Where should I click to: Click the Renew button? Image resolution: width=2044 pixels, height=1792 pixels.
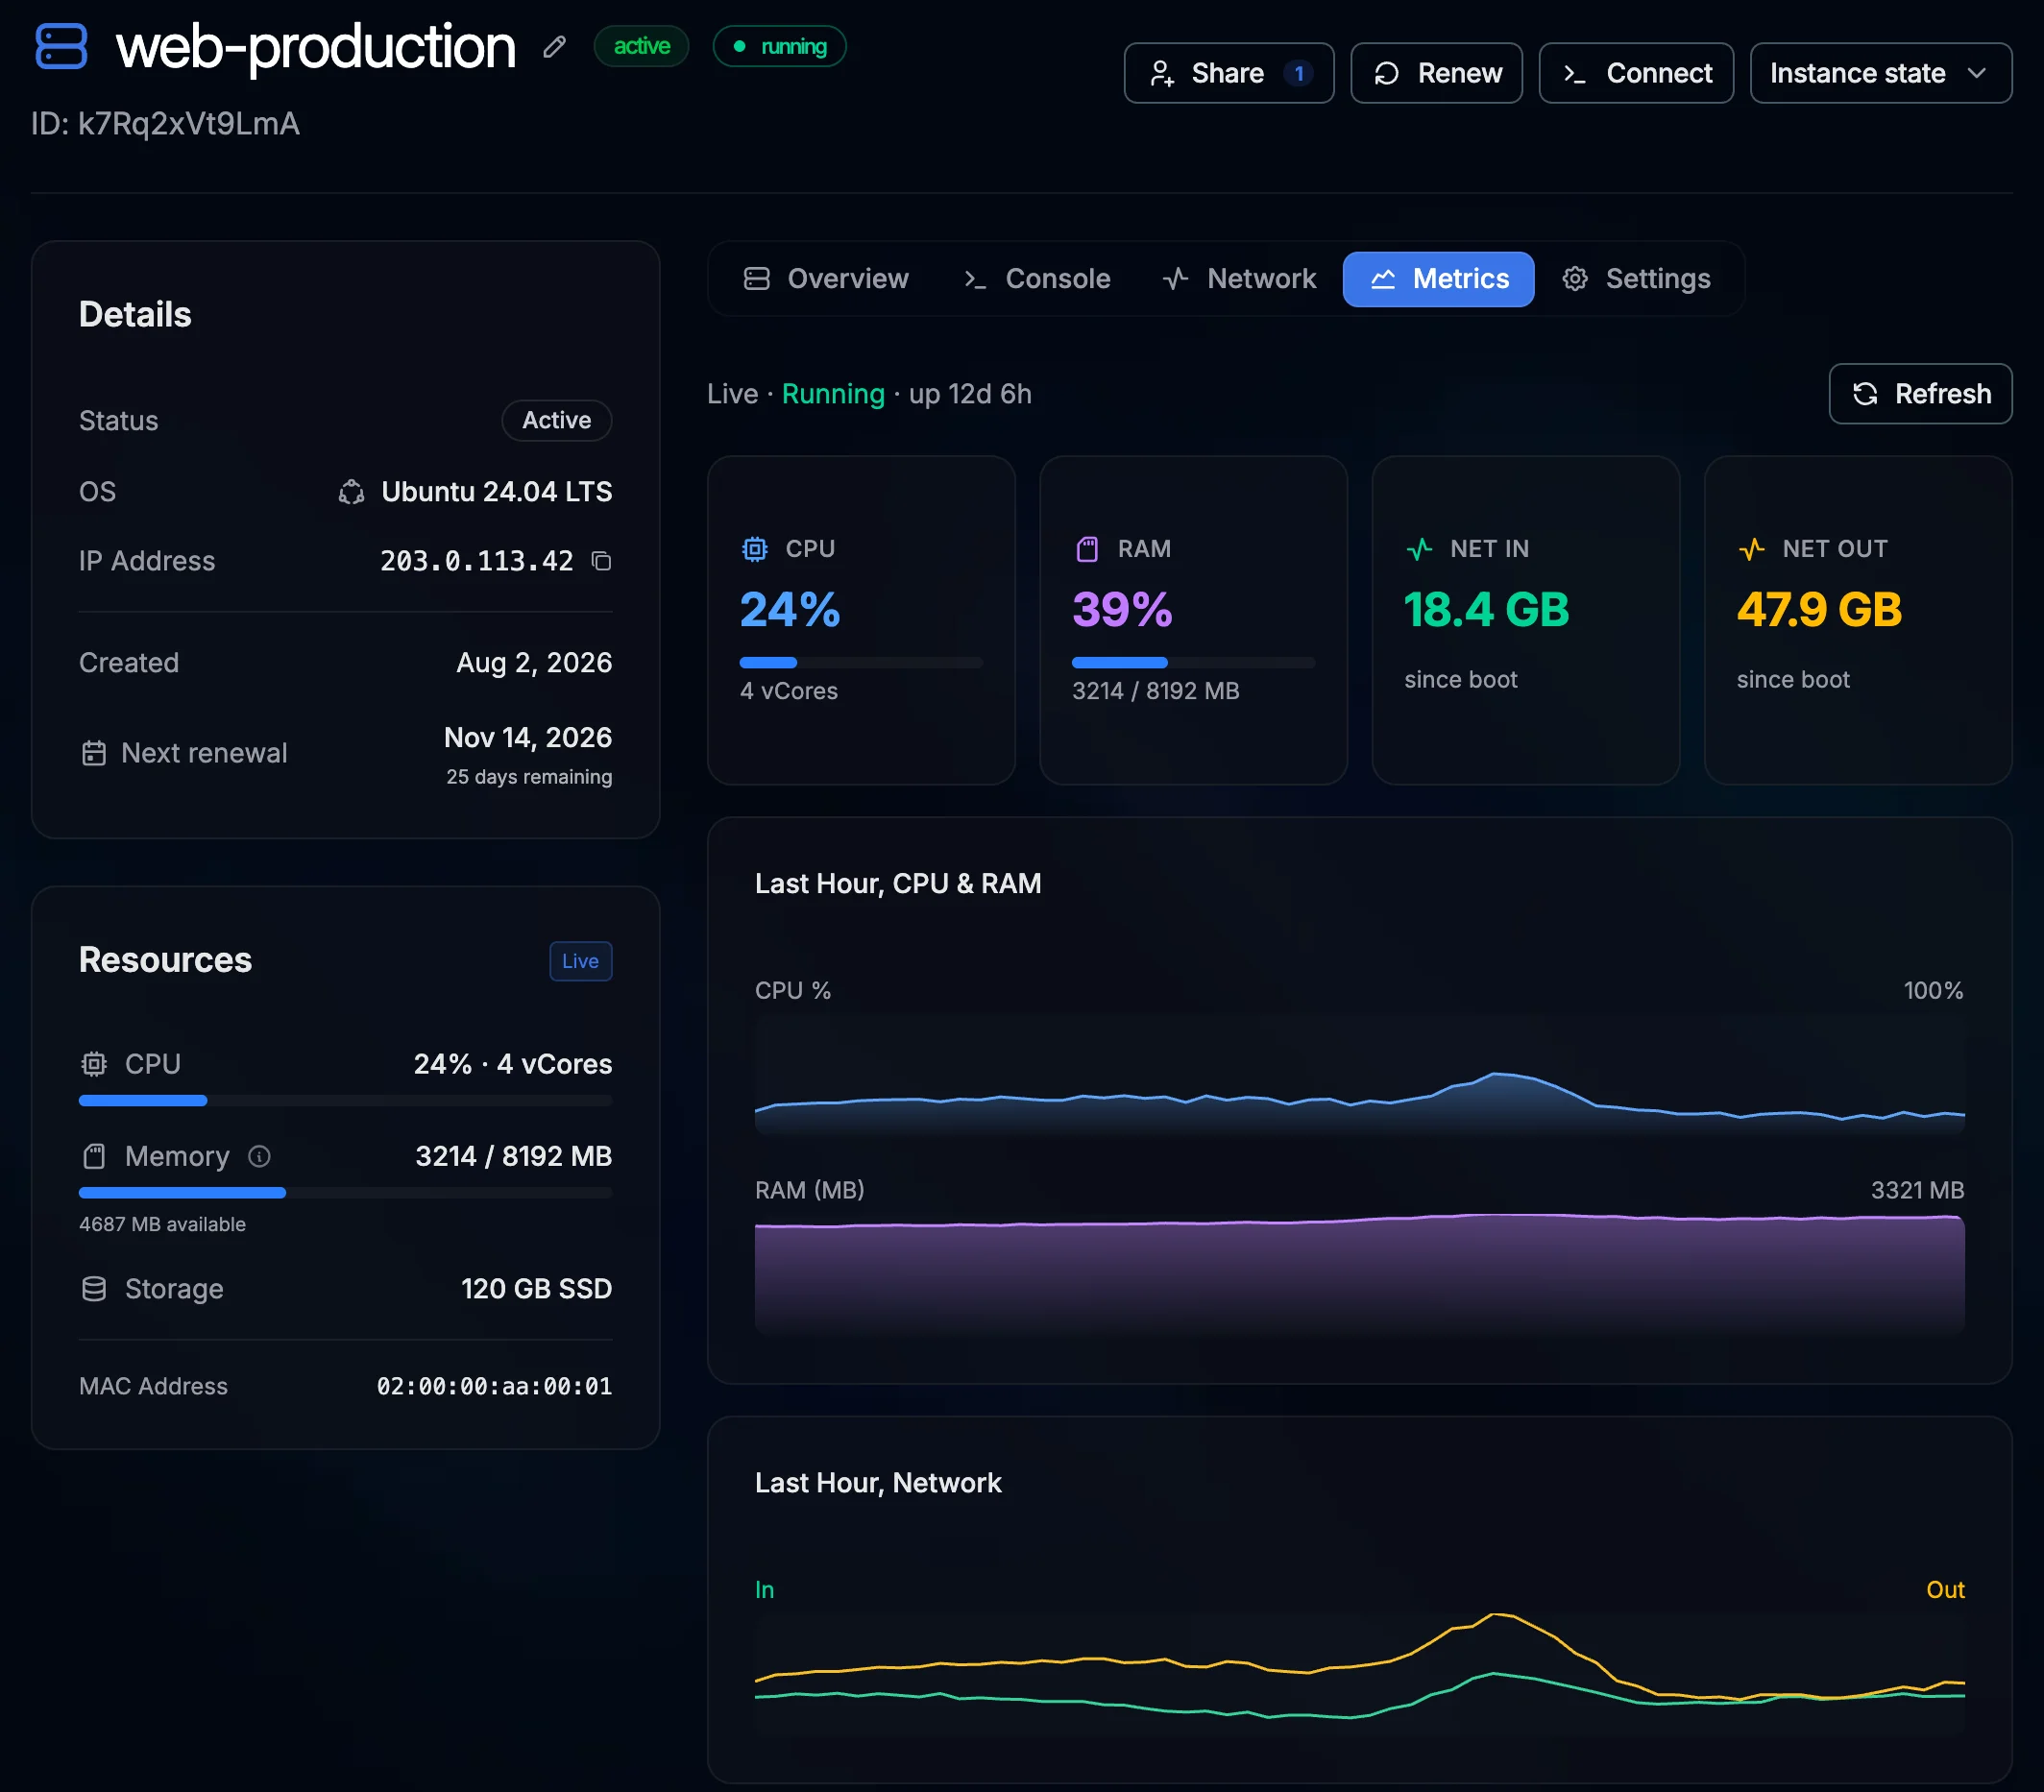(x=1436, y=73)
